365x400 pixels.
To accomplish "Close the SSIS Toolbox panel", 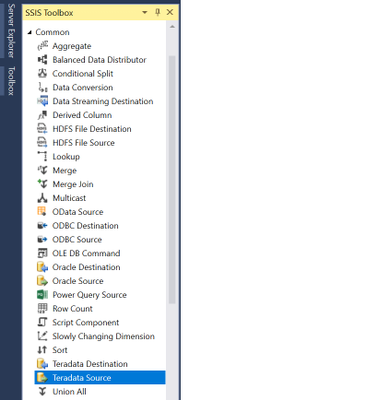I will pos(170,12).
